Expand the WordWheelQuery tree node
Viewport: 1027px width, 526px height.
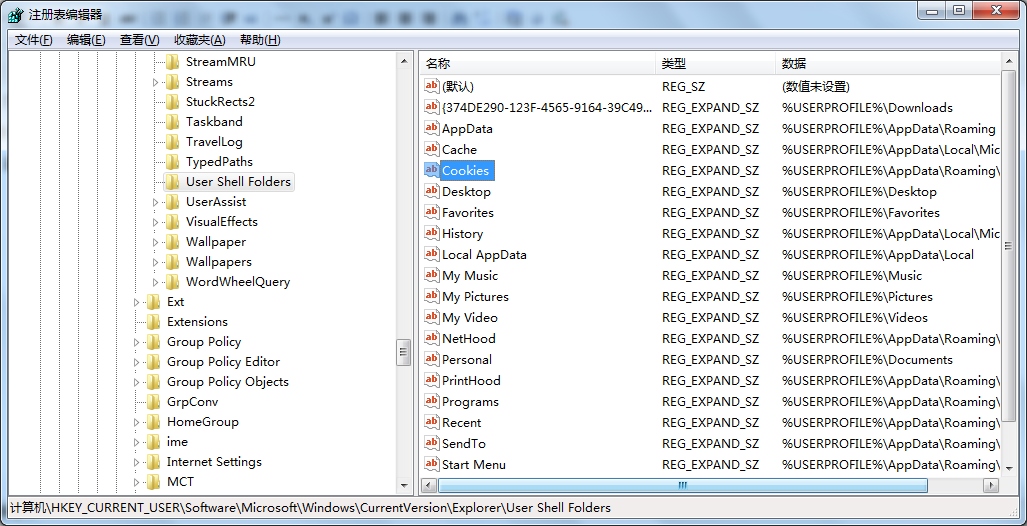[155, 282]
